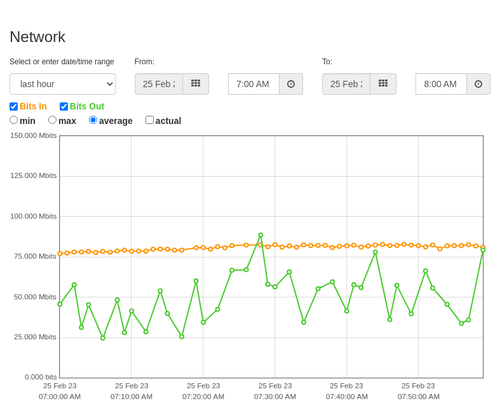Image resolution: width=500 pixels, height=403 pixels.
Task: Click the '07:50:00 AM' time axis label
Action: click(418, 397)
